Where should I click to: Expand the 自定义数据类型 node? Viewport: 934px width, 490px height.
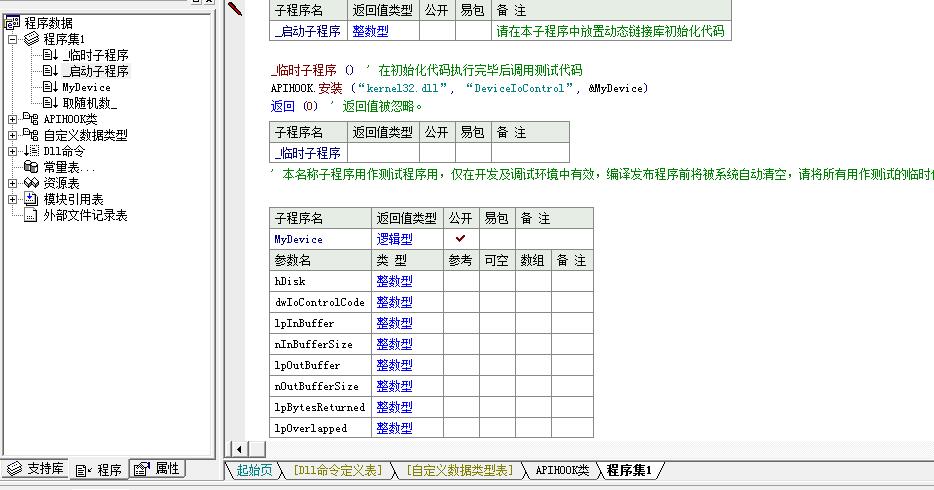click(13, 135)
